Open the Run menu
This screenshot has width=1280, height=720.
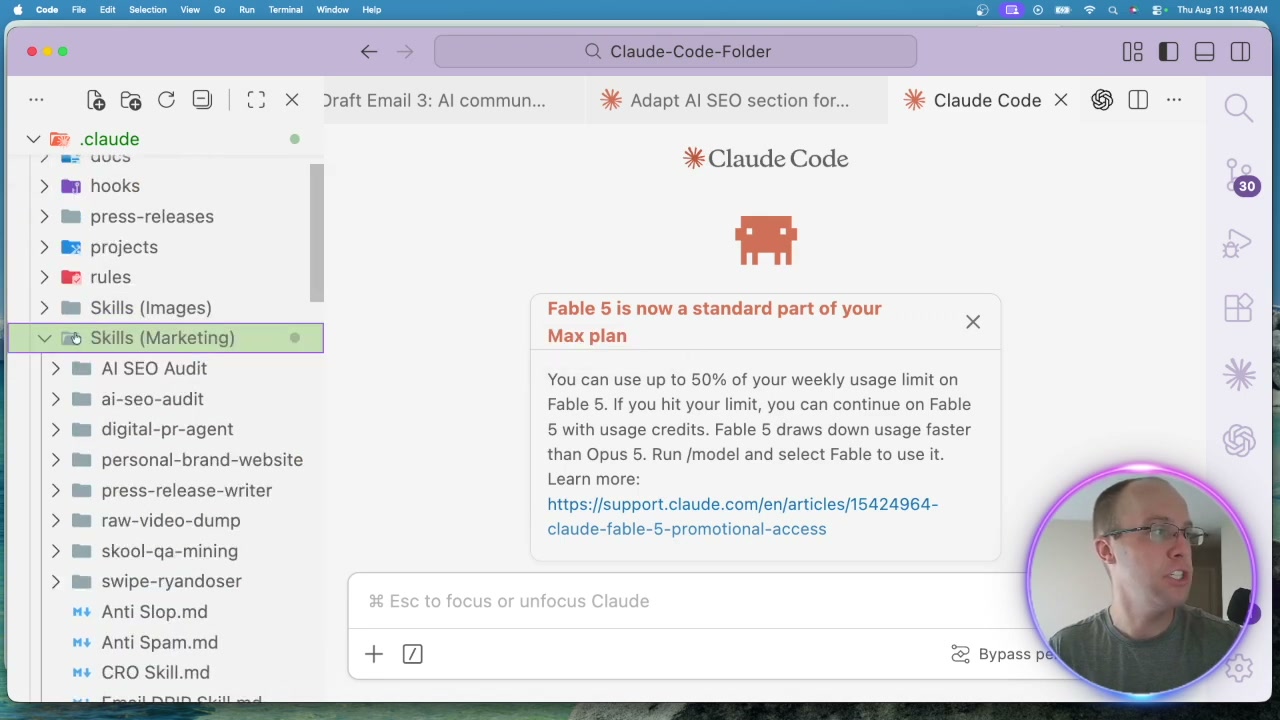click(x=246, y=10)
